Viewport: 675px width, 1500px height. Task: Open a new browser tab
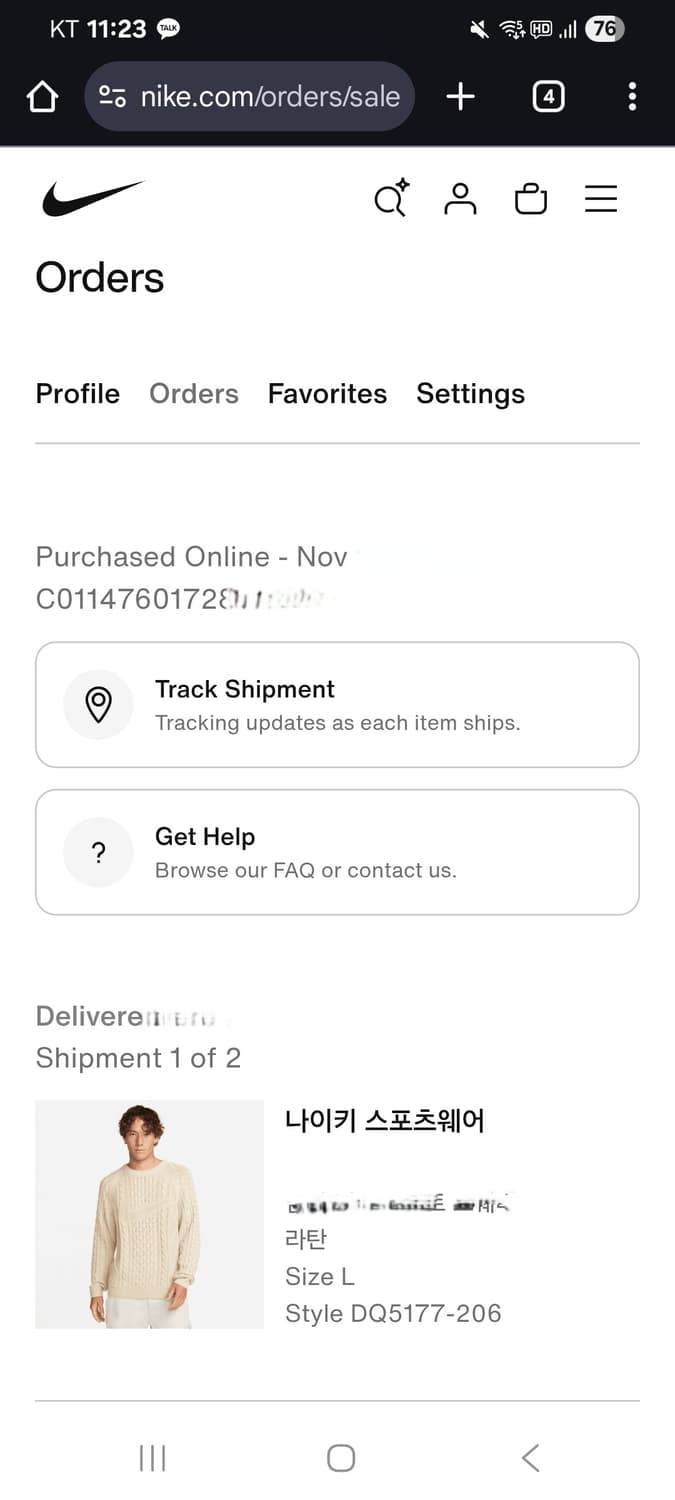(x=460, y=97)
